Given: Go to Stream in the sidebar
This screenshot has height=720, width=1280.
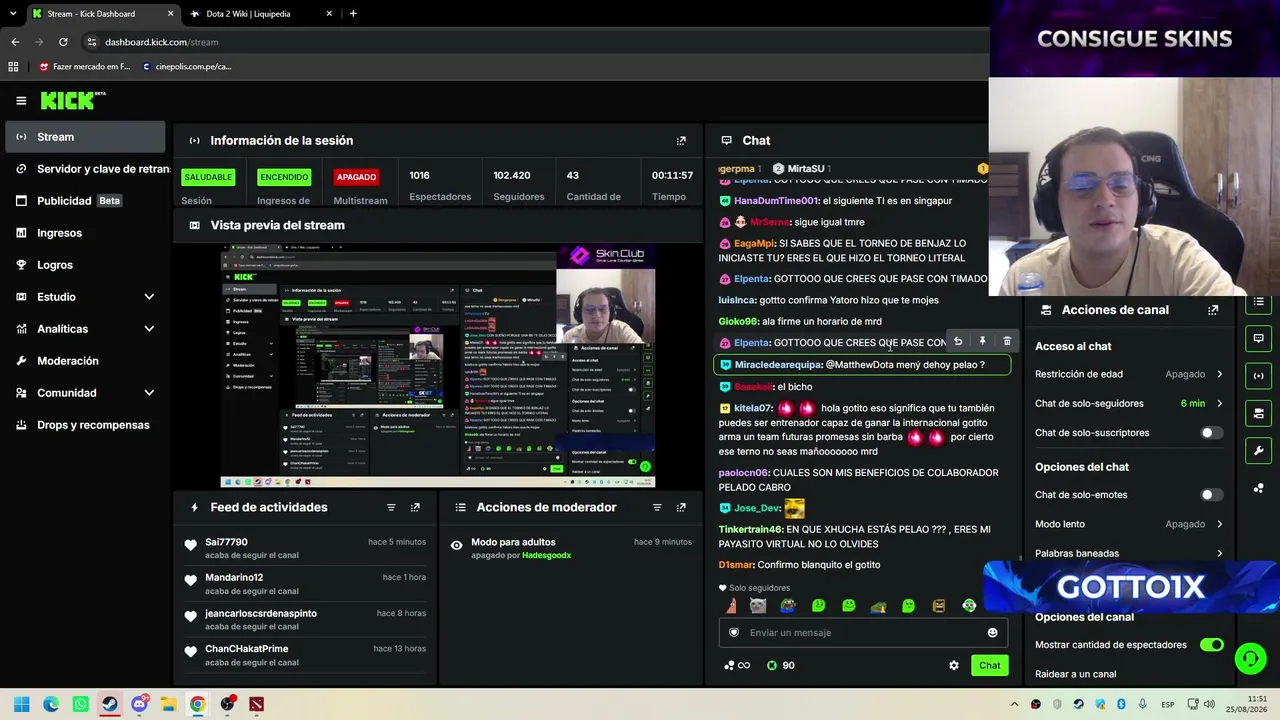Looking at the screenshot, I should pos(85,137).
